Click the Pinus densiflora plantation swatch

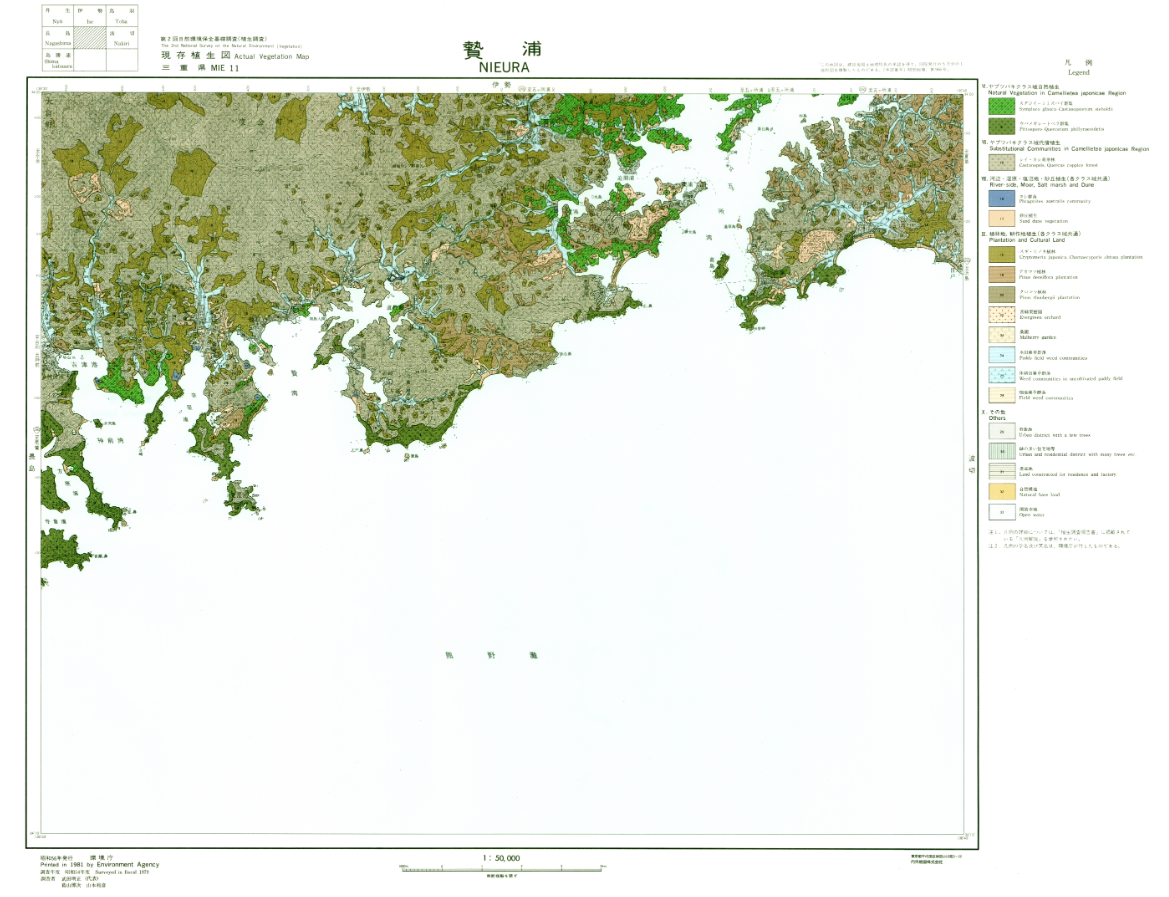click(x=1001, y=274)
